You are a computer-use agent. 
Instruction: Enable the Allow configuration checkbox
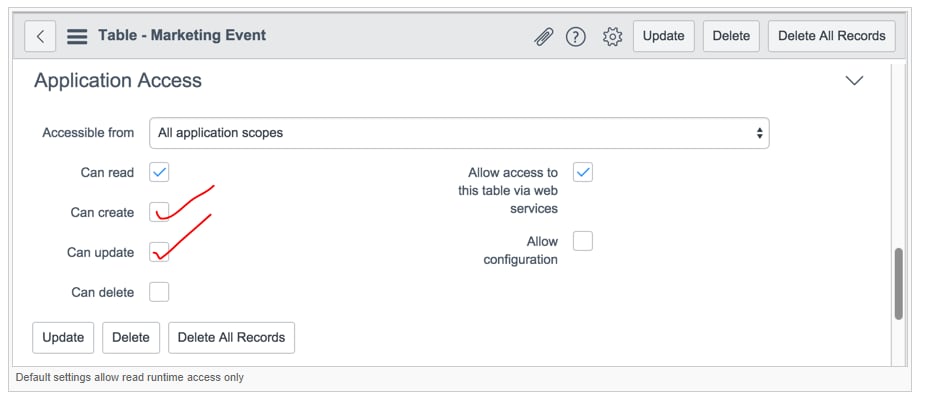583,241
